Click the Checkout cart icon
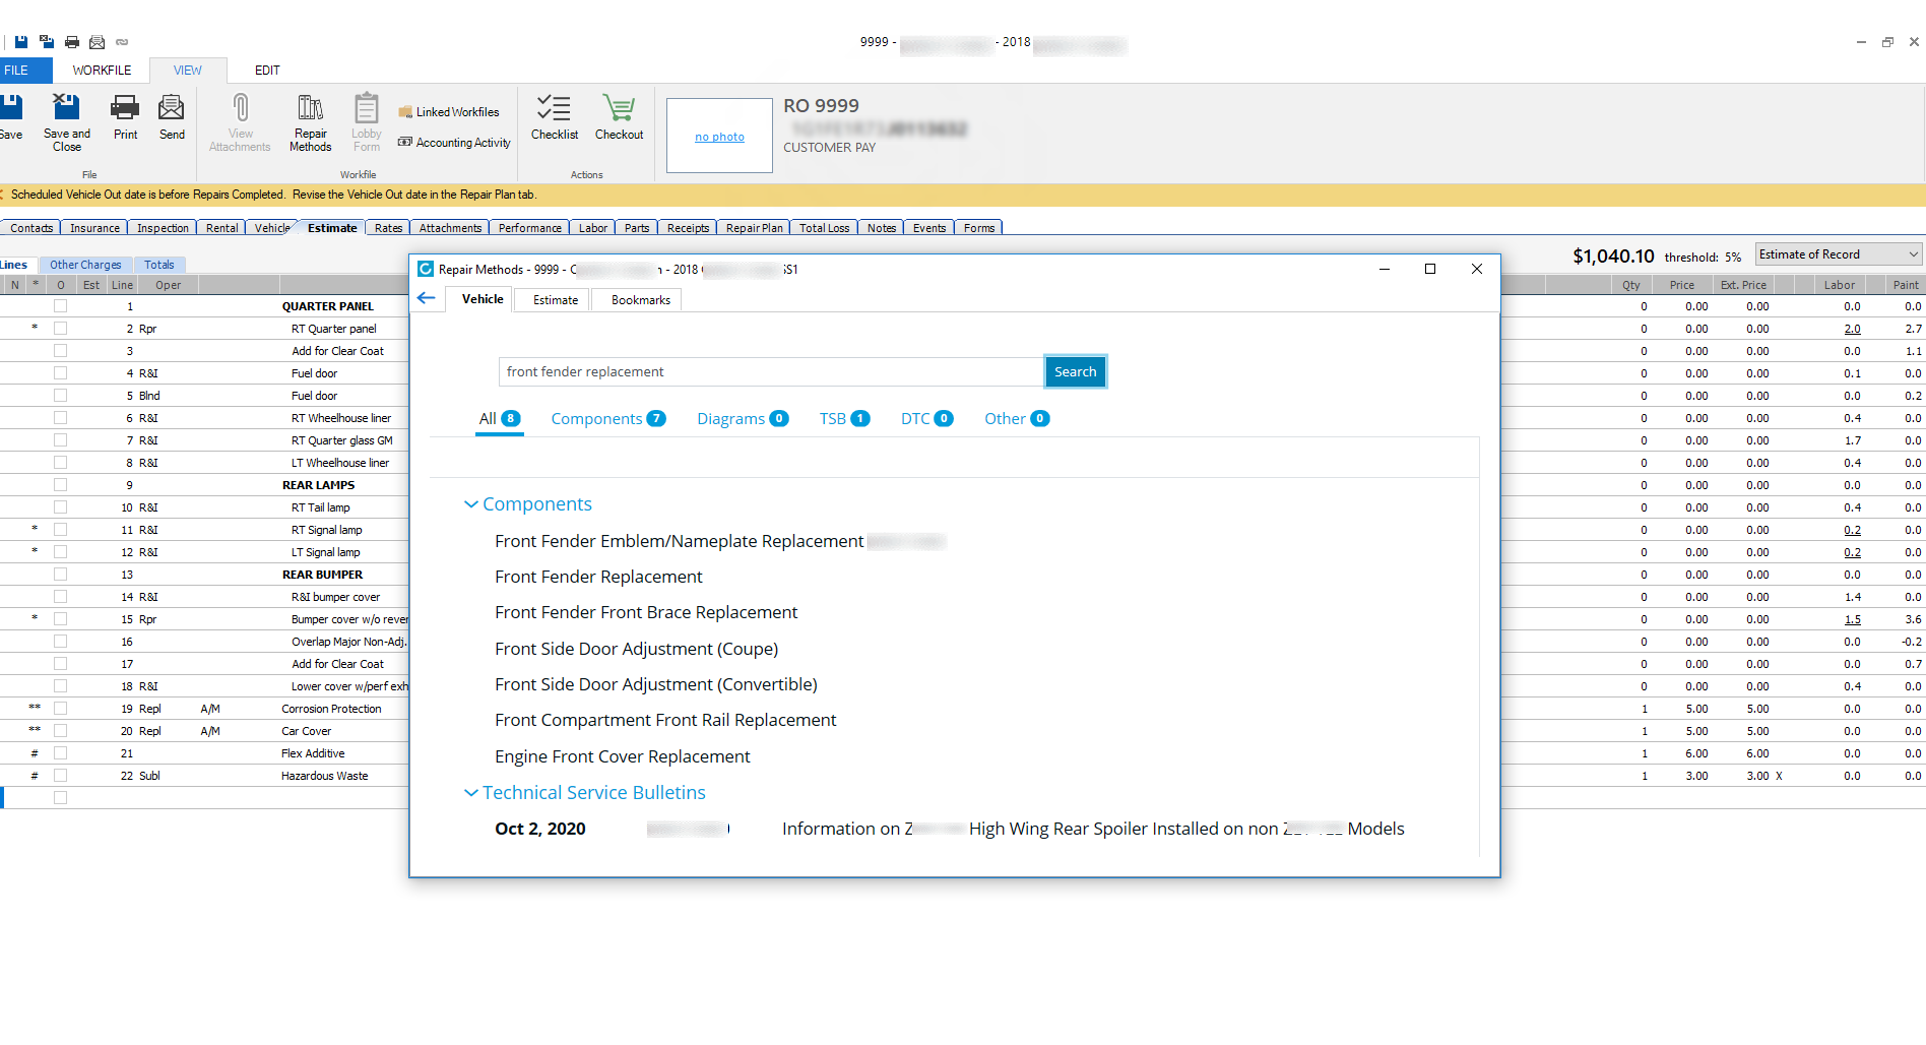Screen dimensions: 1926x1045 point(619,117)
